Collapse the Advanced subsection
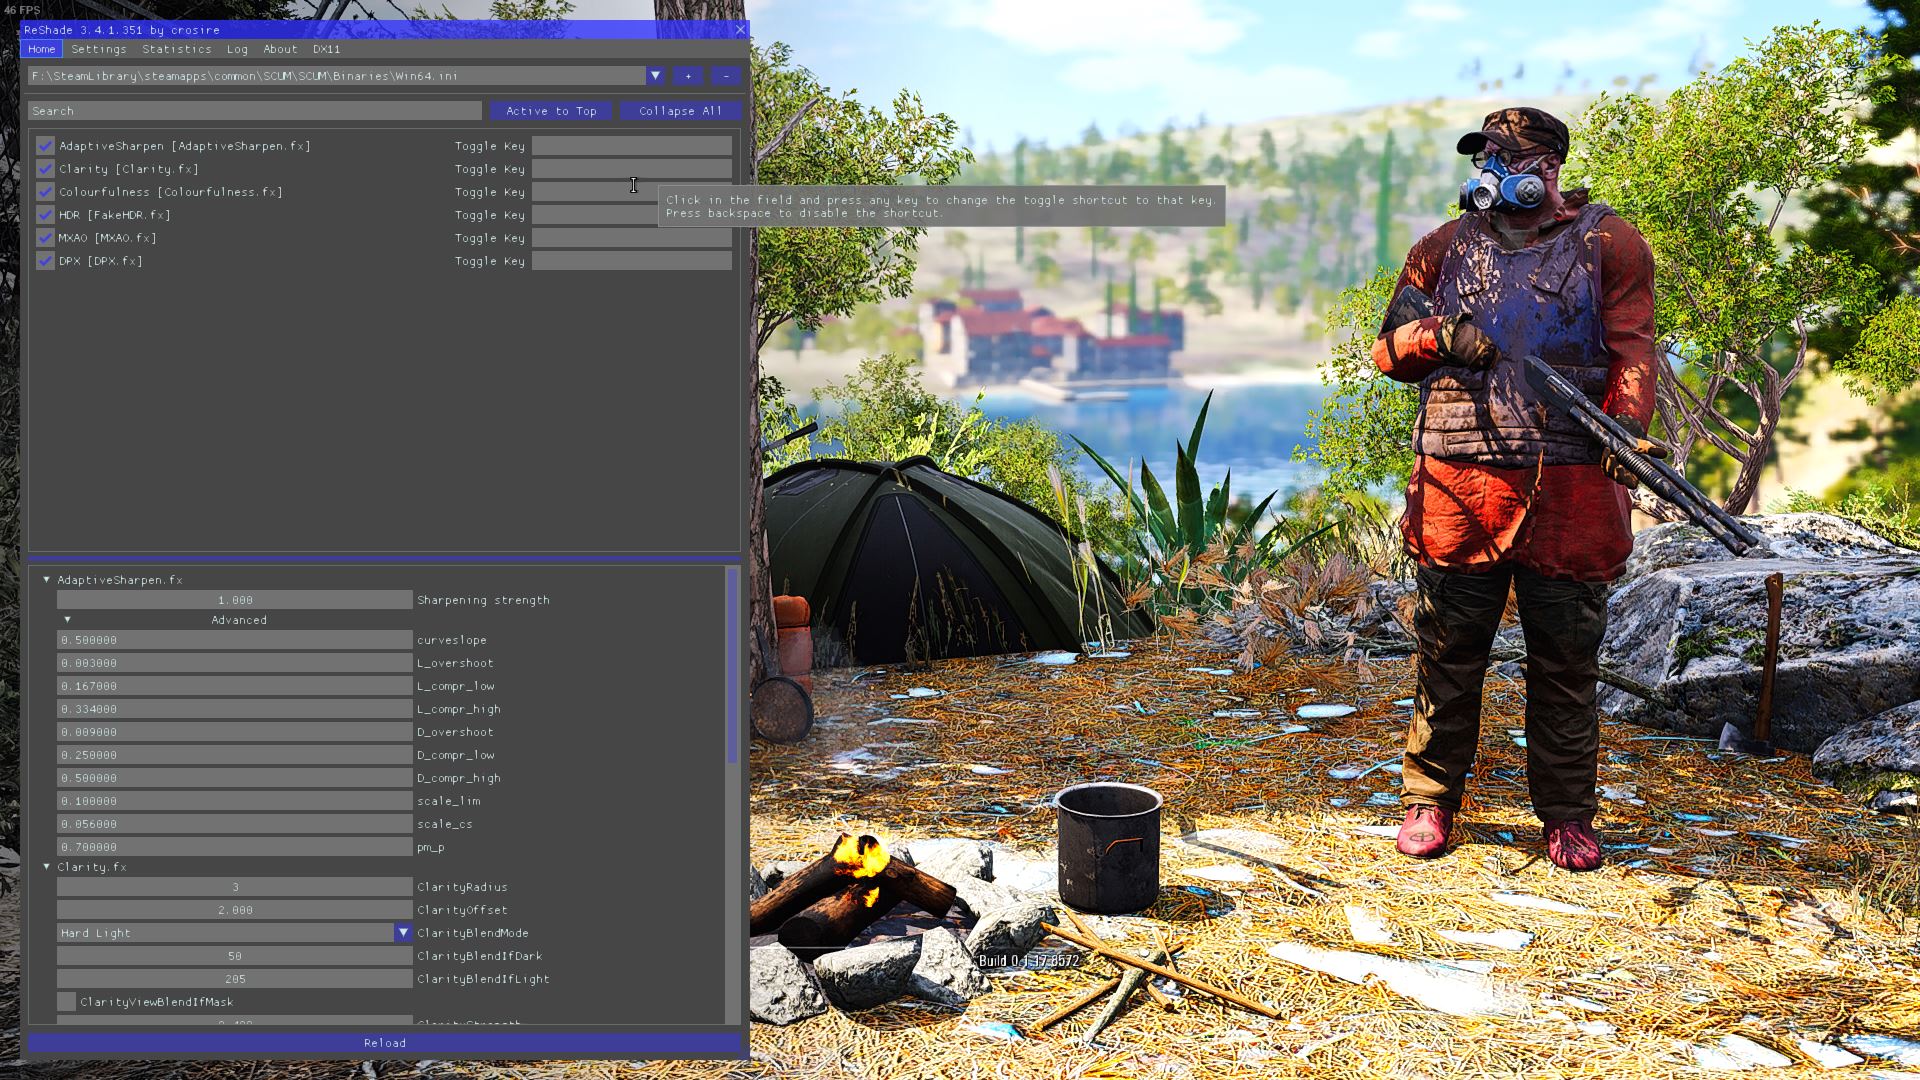 67,620
